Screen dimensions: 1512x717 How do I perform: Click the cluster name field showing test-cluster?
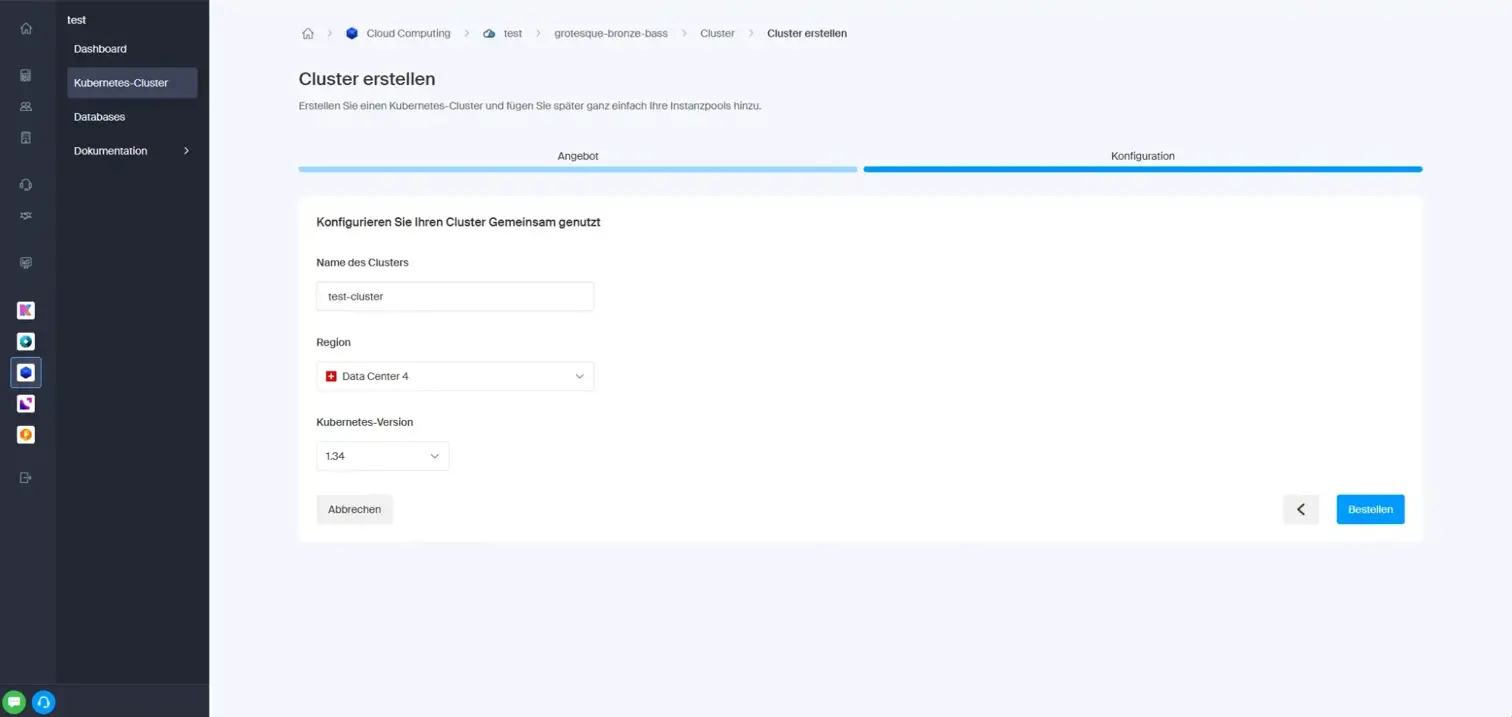point(455,296)
